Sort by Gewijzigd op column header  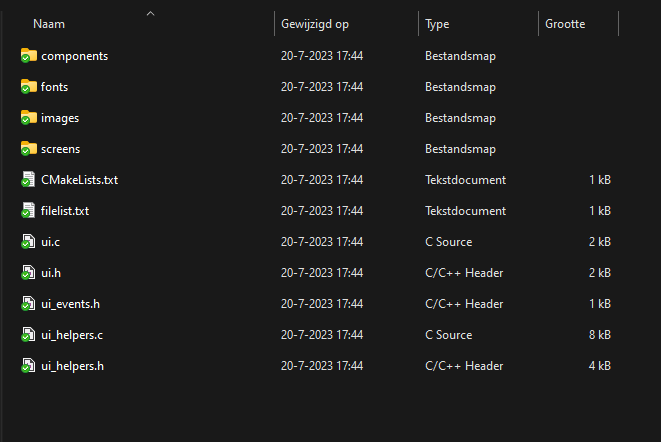pos(315,24)
